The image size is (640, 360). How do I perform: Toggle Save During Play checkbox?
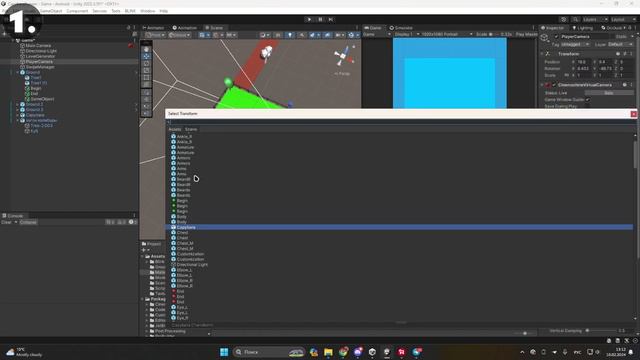coord(588,106)
